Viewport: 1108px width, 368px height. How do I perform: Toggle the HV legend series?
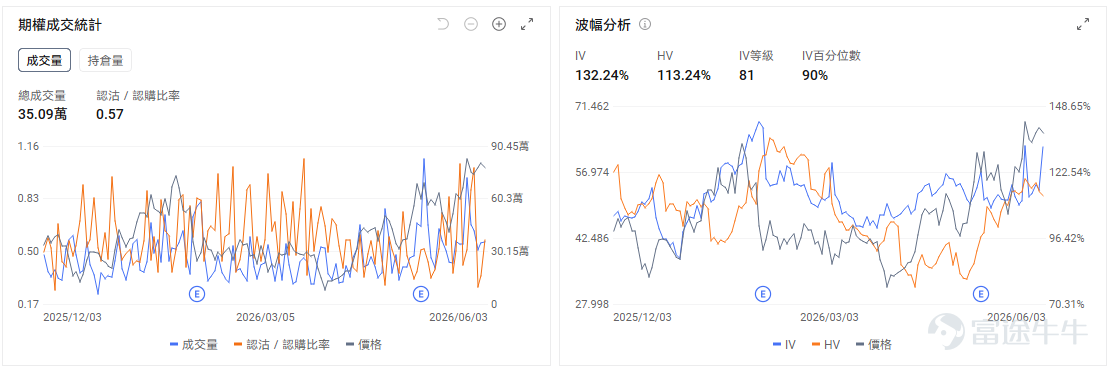pyautogui.click(x=826, y=345)
